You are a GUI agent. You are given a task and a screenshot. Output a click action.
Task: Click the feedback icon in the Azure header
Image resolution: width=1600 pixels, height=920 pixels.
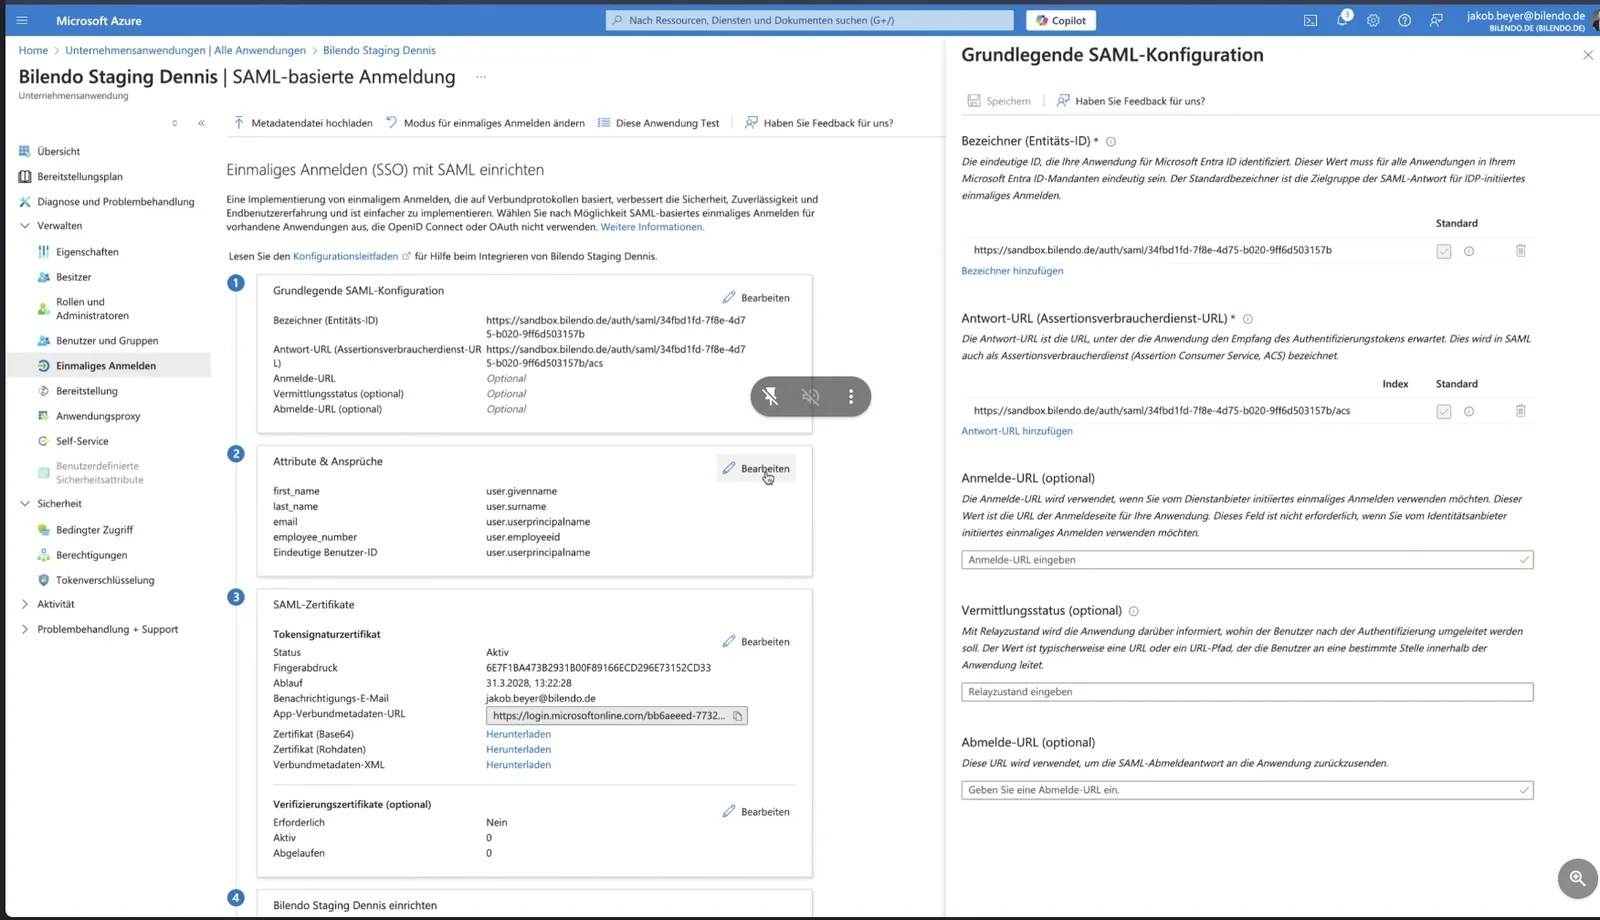click(x=1436, y=20)
